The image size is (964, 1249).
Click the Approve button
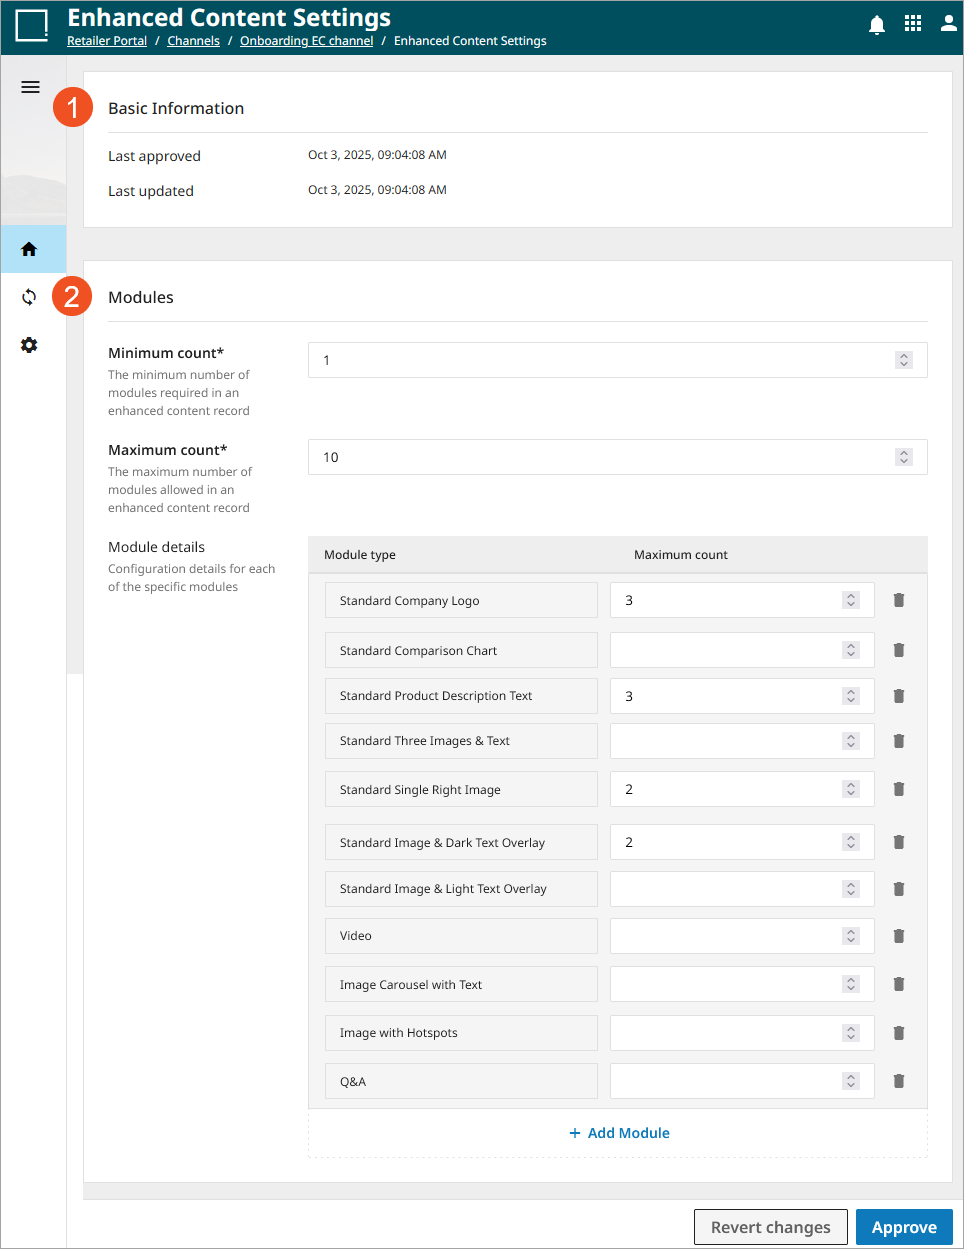[904, 1227]
